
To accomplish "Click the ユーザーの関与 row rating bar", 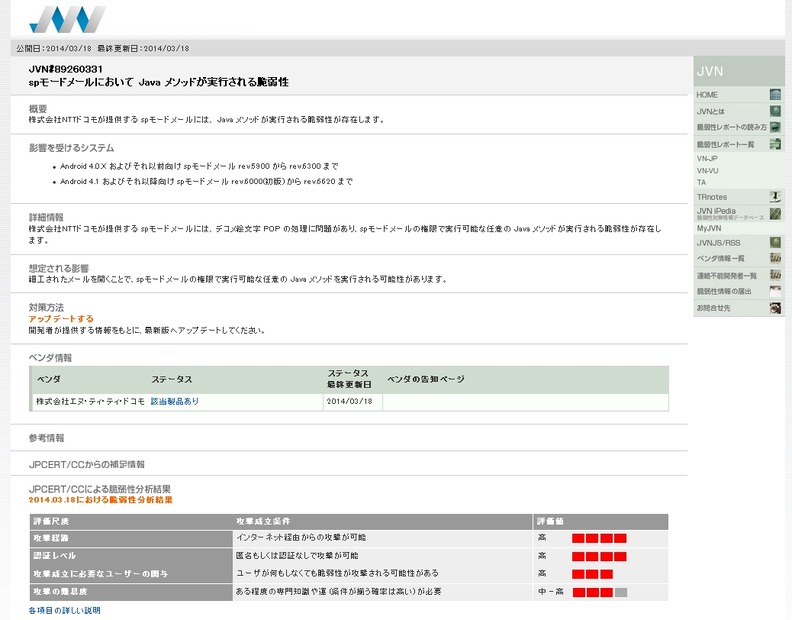I will (592, 574).
